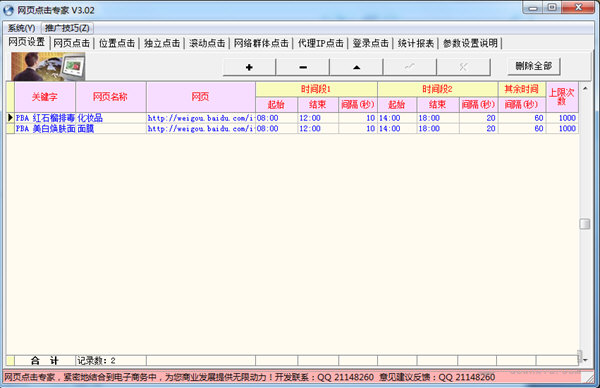This screenshot has width=600, height=388.
Task: Click page name cell 面膜
Action: click(111, 129)
